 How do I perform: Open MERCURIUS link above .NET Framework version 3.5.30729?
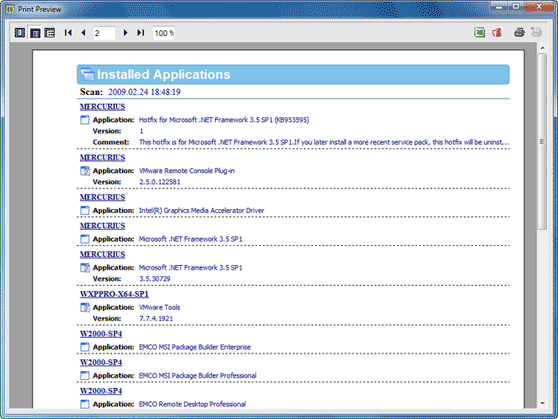pyautogui.click(x=102, y=255)
